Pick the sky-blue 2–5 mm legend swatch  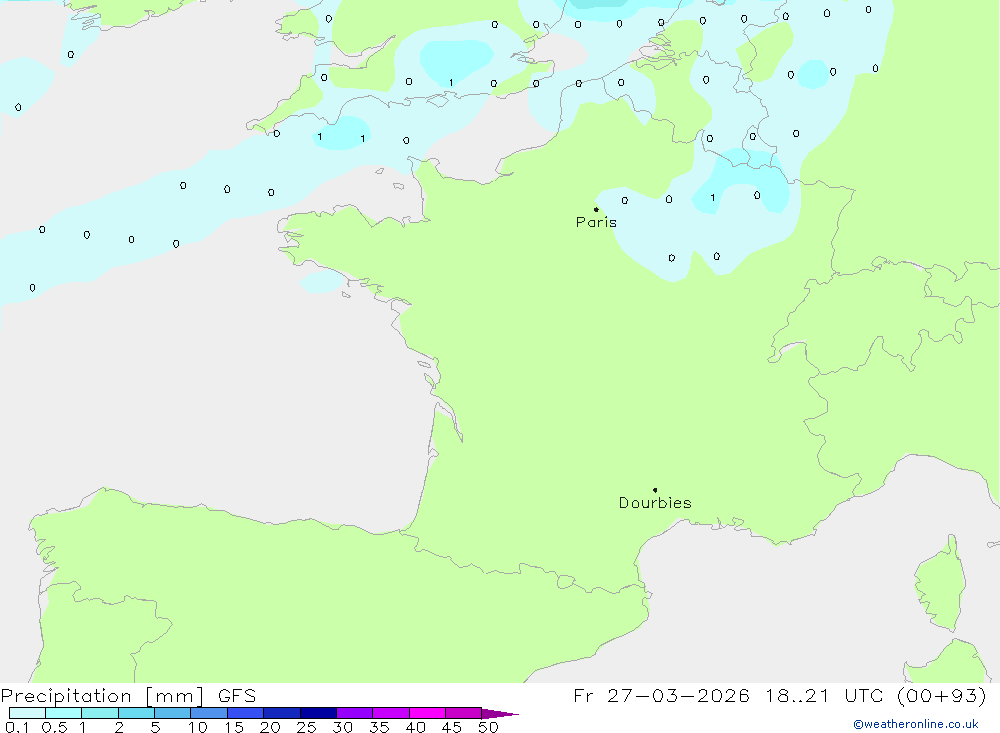(136, 713)
